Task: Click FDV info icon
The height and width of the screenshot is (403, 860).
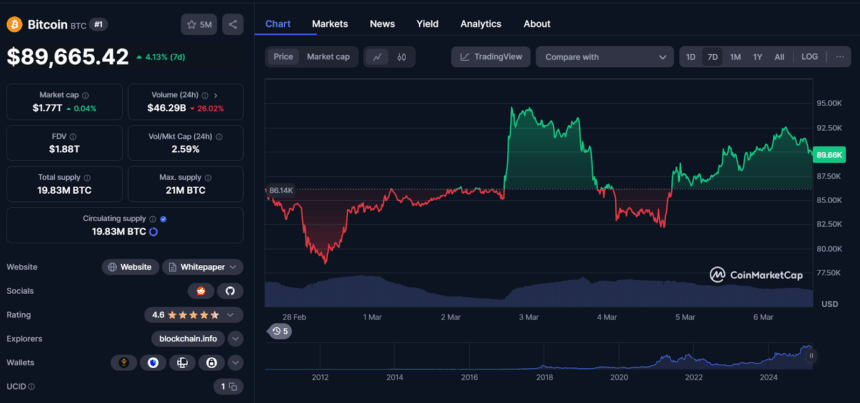Action: 73,137
